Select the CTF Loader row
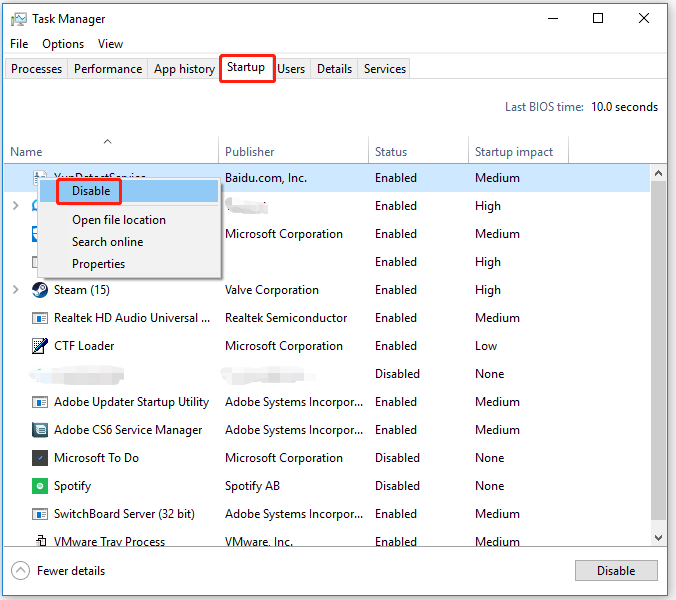The image size is (676, 600). pyautogui.click(x=327, y=346)
